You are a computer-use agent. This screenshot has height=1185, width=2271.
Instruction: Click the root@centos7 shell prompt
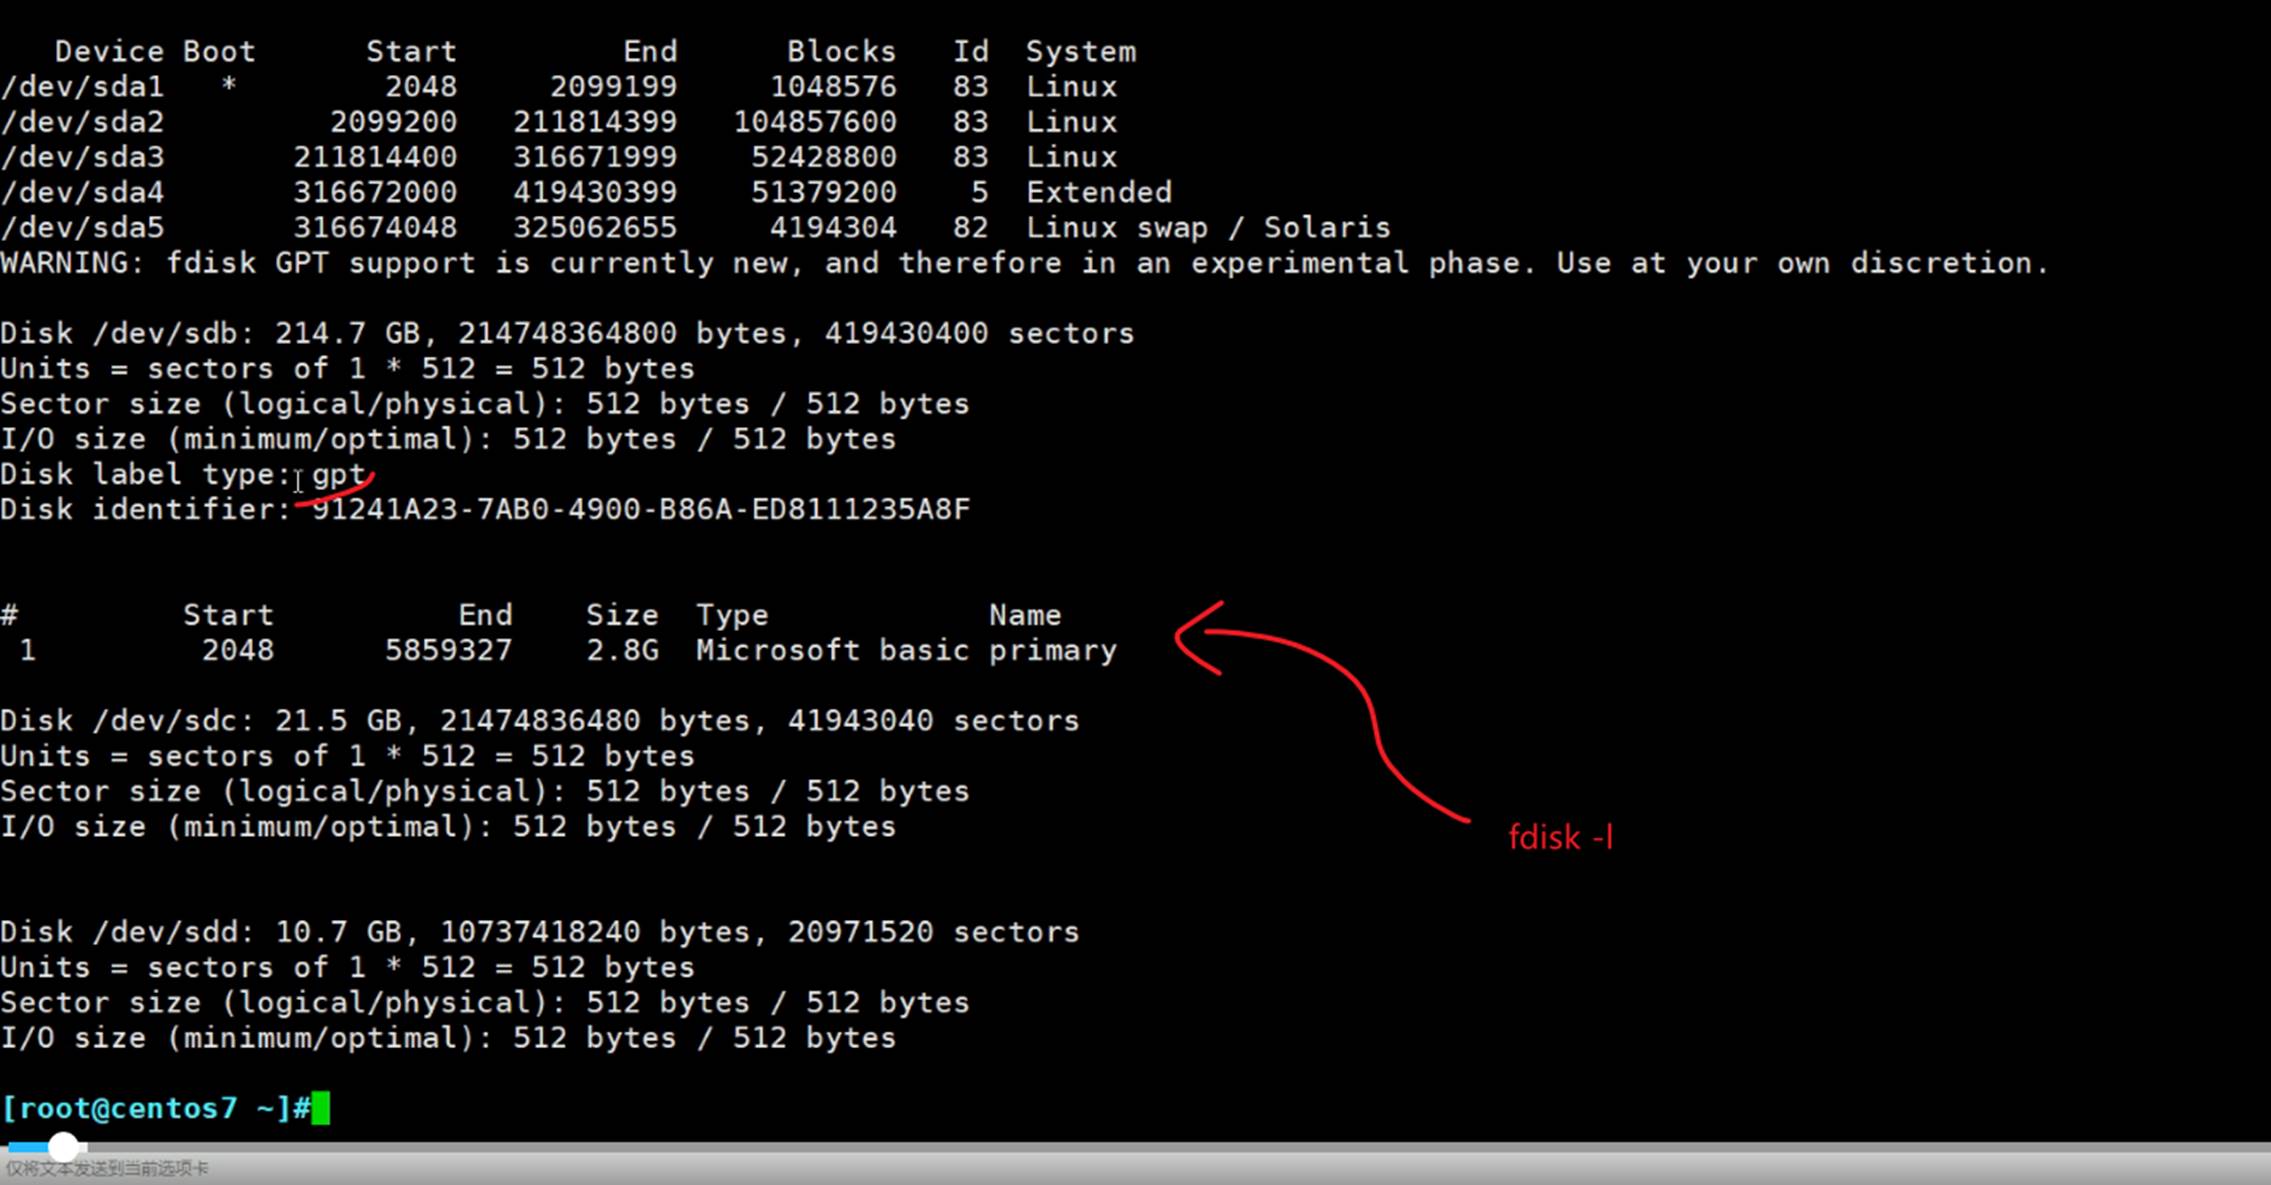tap(155, 1108)
